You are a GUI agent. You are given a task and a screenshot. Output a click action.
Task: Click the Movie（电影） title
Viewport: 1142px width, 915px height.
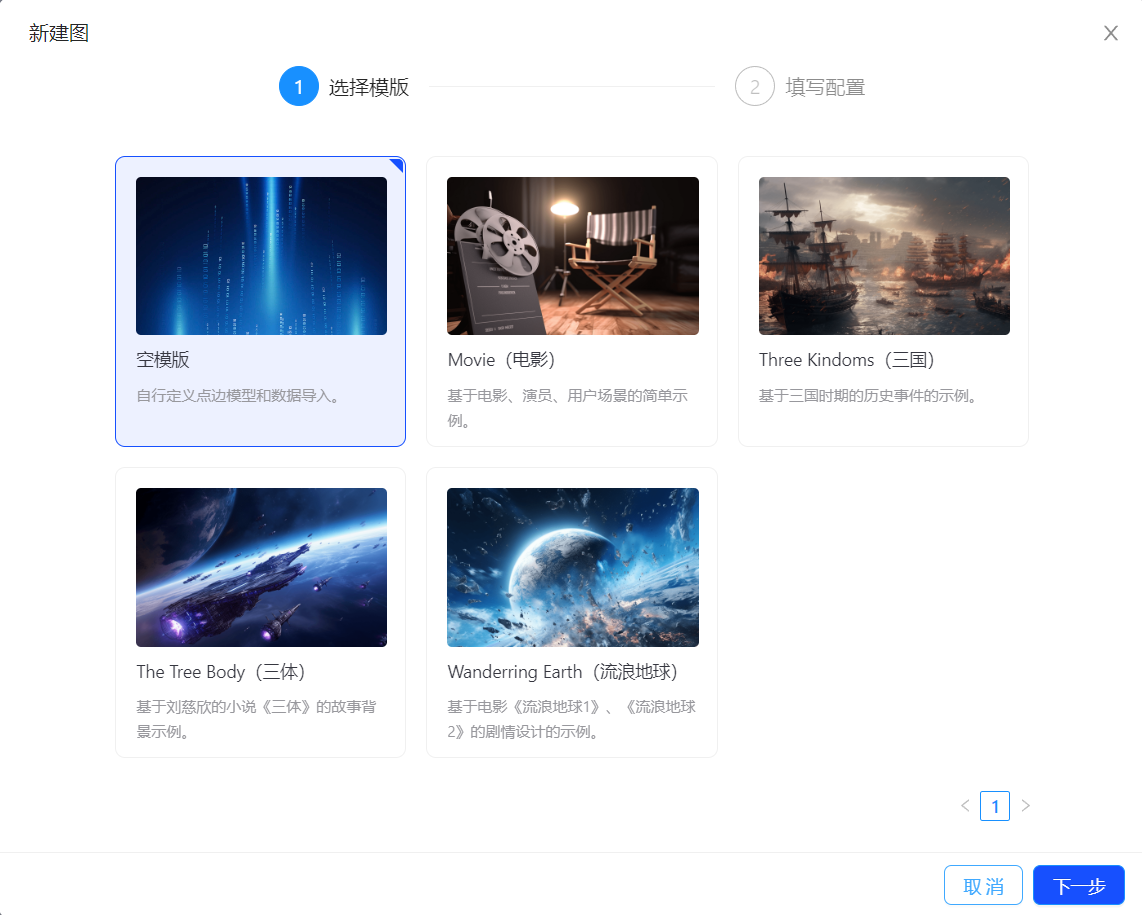tap(501, 360)
